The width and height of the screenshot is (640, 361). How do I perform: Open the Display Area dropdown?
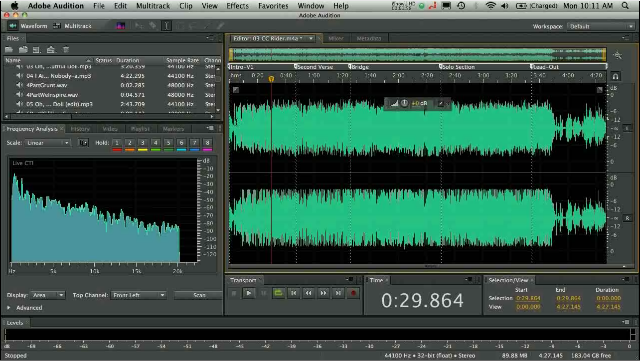[47, 295]
